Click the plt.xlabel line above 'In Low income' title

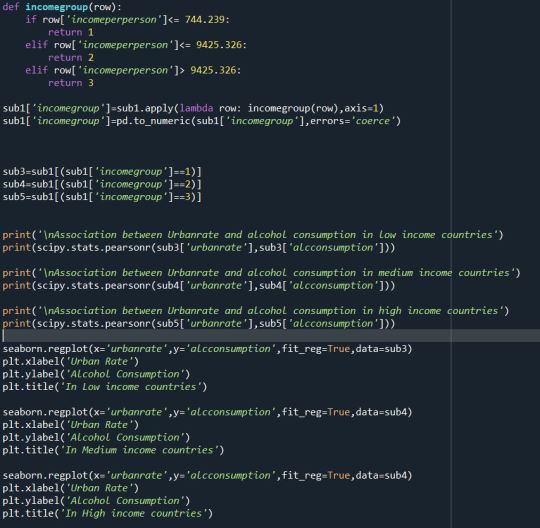tap(71, 362)
